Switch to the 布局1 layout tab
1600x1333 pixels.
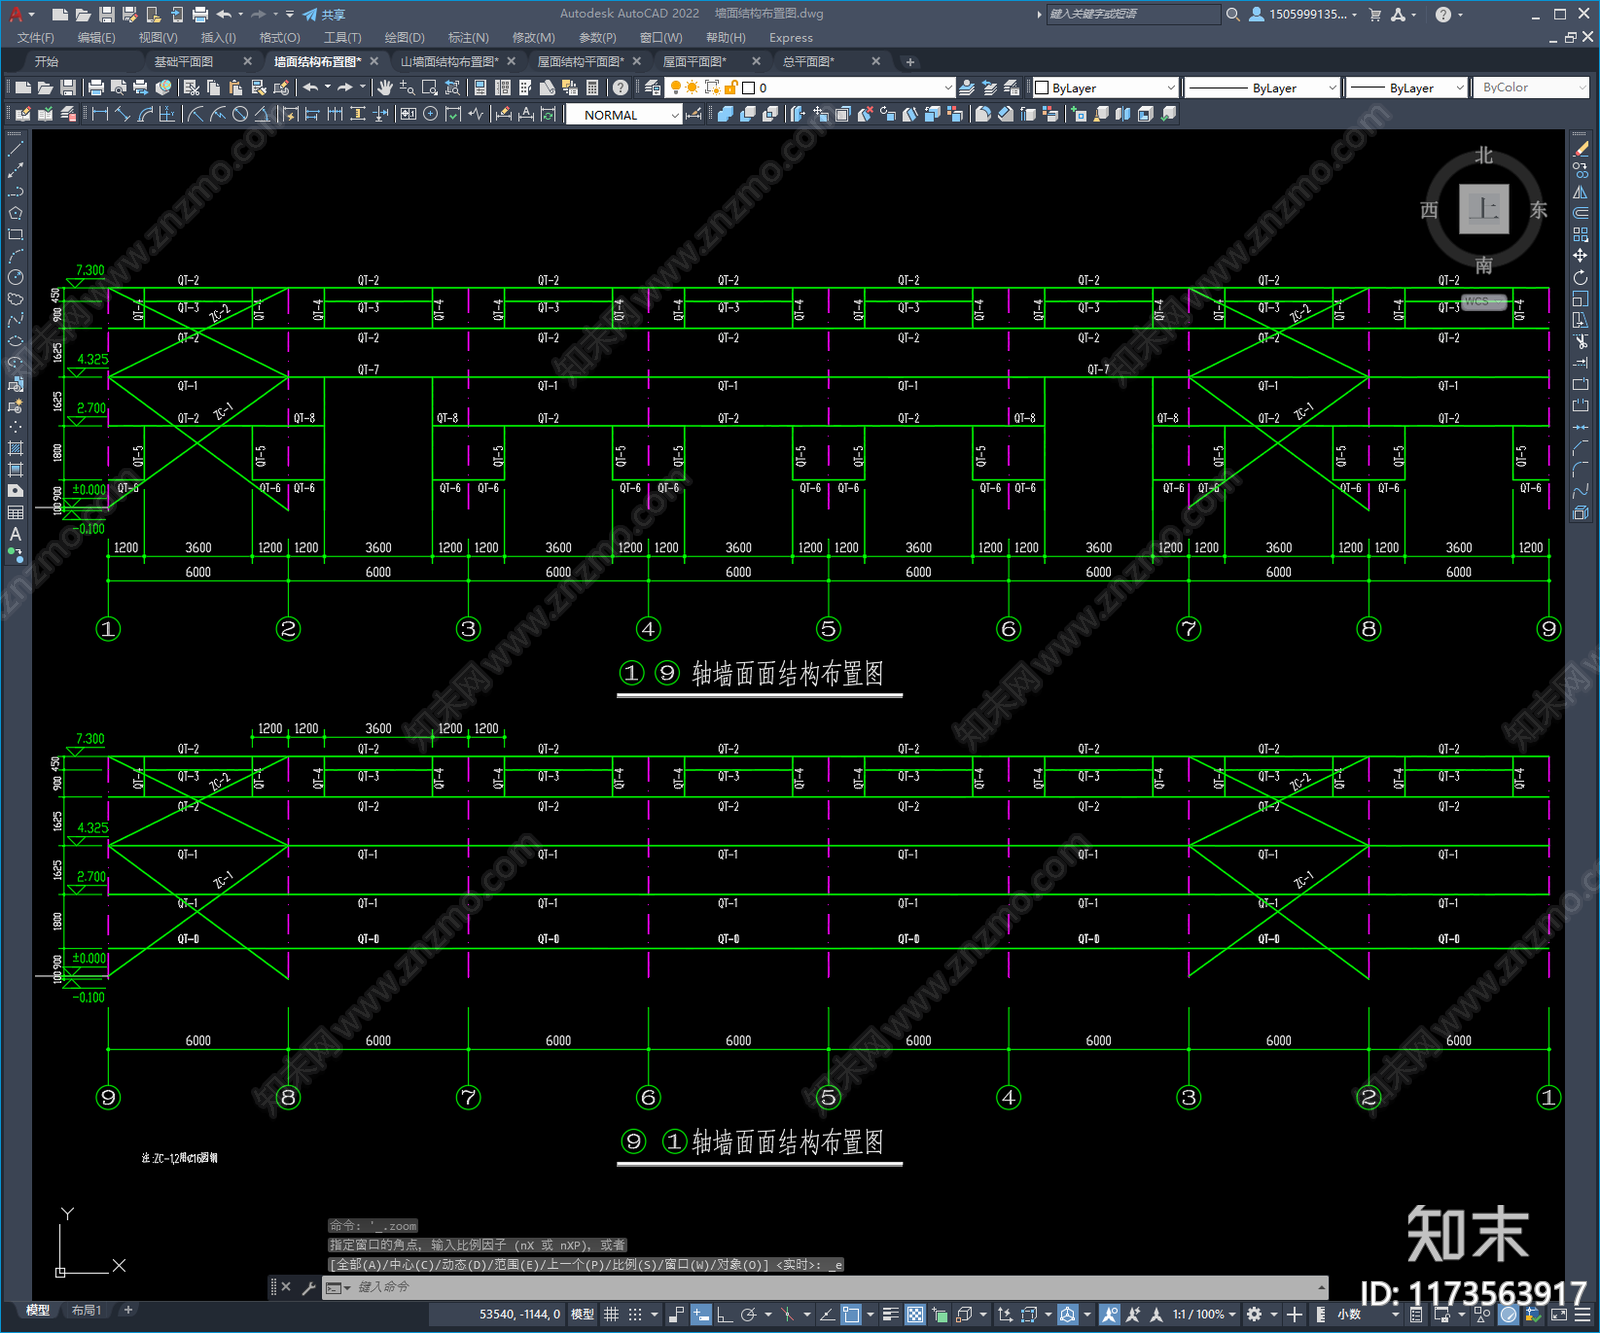point(86,1310)
